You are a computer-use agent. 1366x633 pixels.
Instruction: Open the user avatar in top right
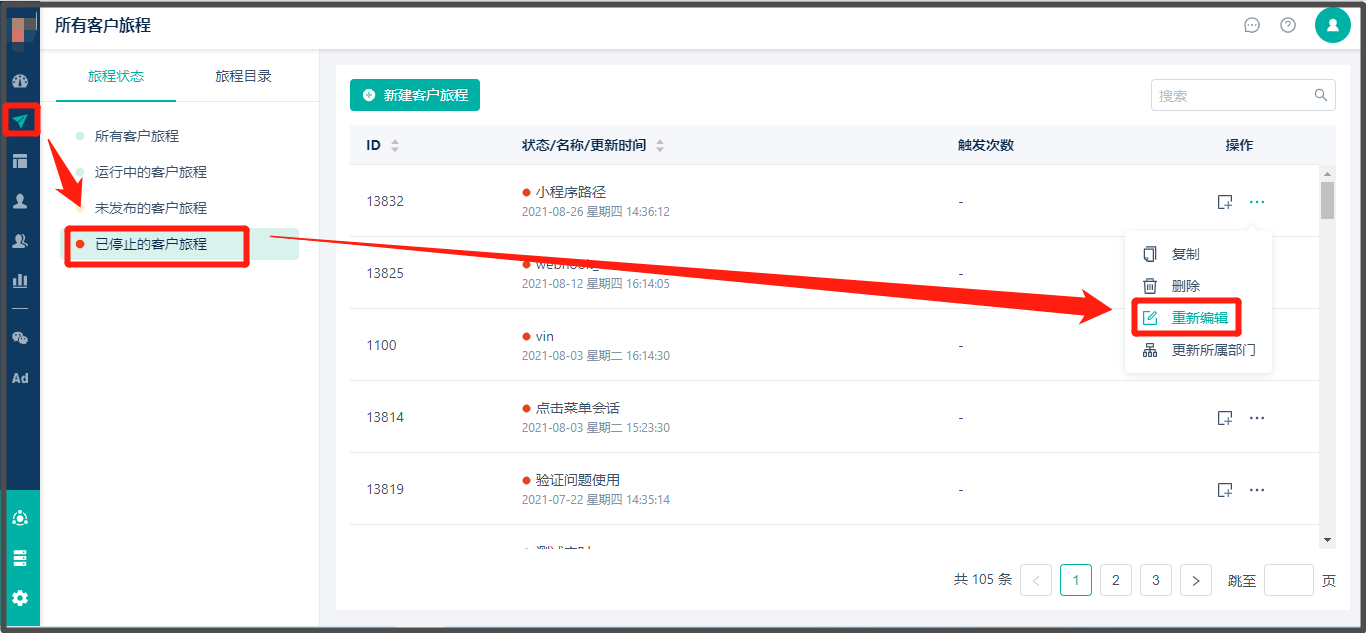1333,25
